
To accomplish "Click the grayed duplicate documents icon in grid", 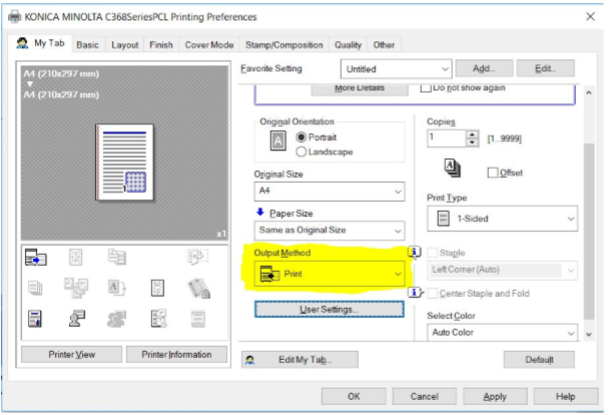I will (x=117, y=257).
